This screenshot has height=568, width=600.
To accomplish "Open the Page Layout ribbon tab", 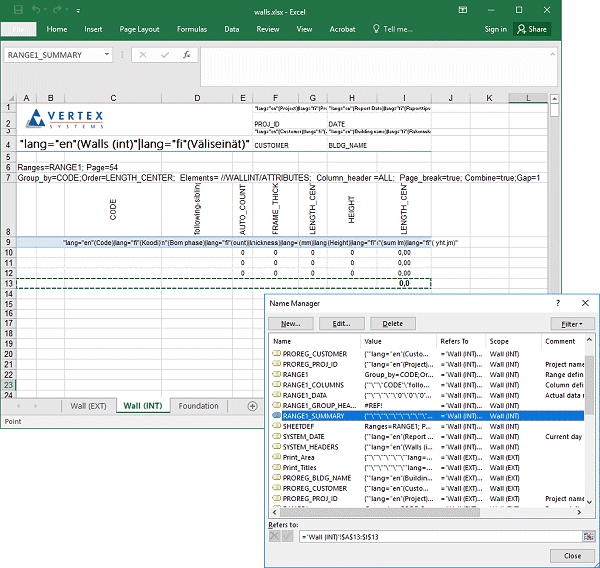I will click(x=139, y=29).
